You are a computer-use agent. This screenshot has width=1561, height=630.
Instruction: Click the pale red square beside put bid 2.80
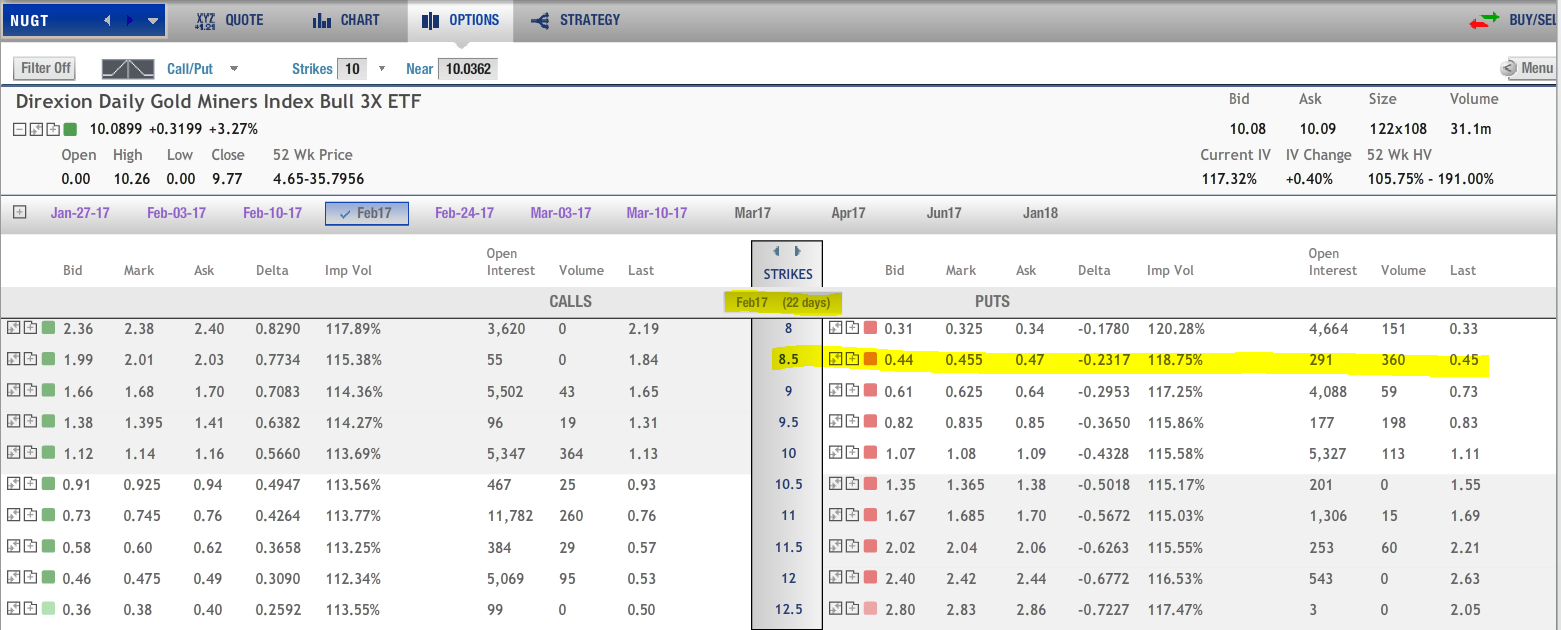click(x=870, y=609)
